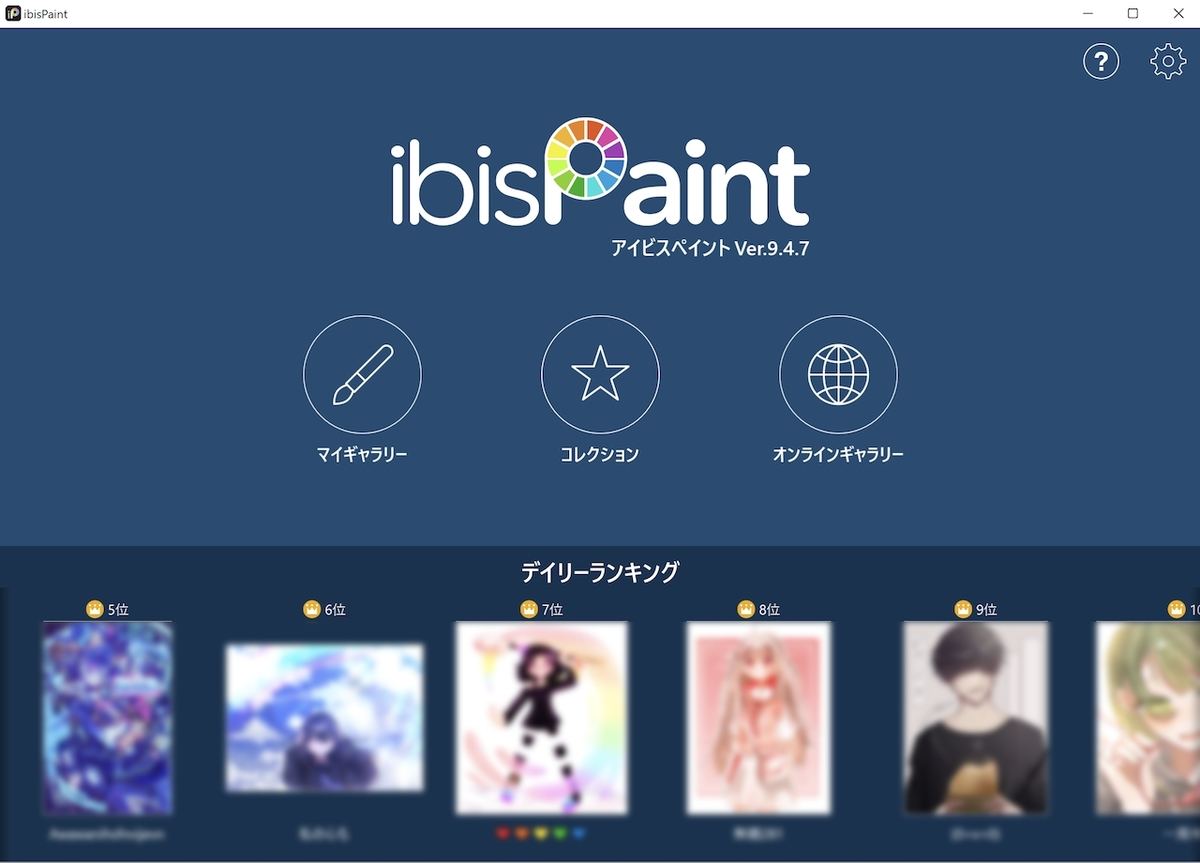The image size is (1200, 863).
Task: Open My Gallery with the brush icon
Action: (362, 375)
